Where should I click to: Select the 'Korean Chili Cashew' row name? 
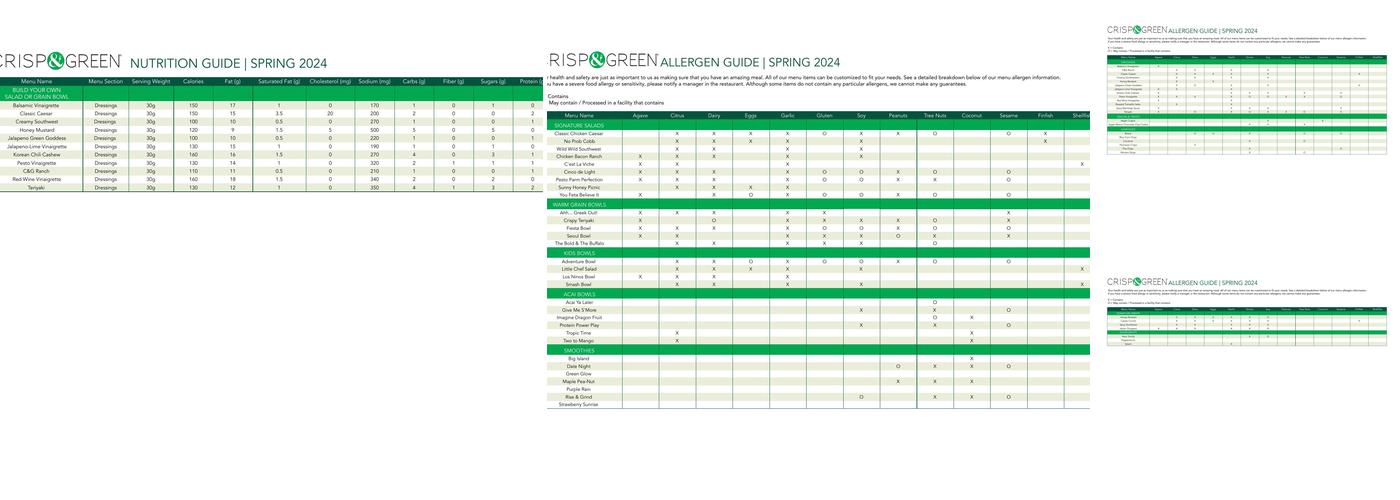click(x=36, y=155)
